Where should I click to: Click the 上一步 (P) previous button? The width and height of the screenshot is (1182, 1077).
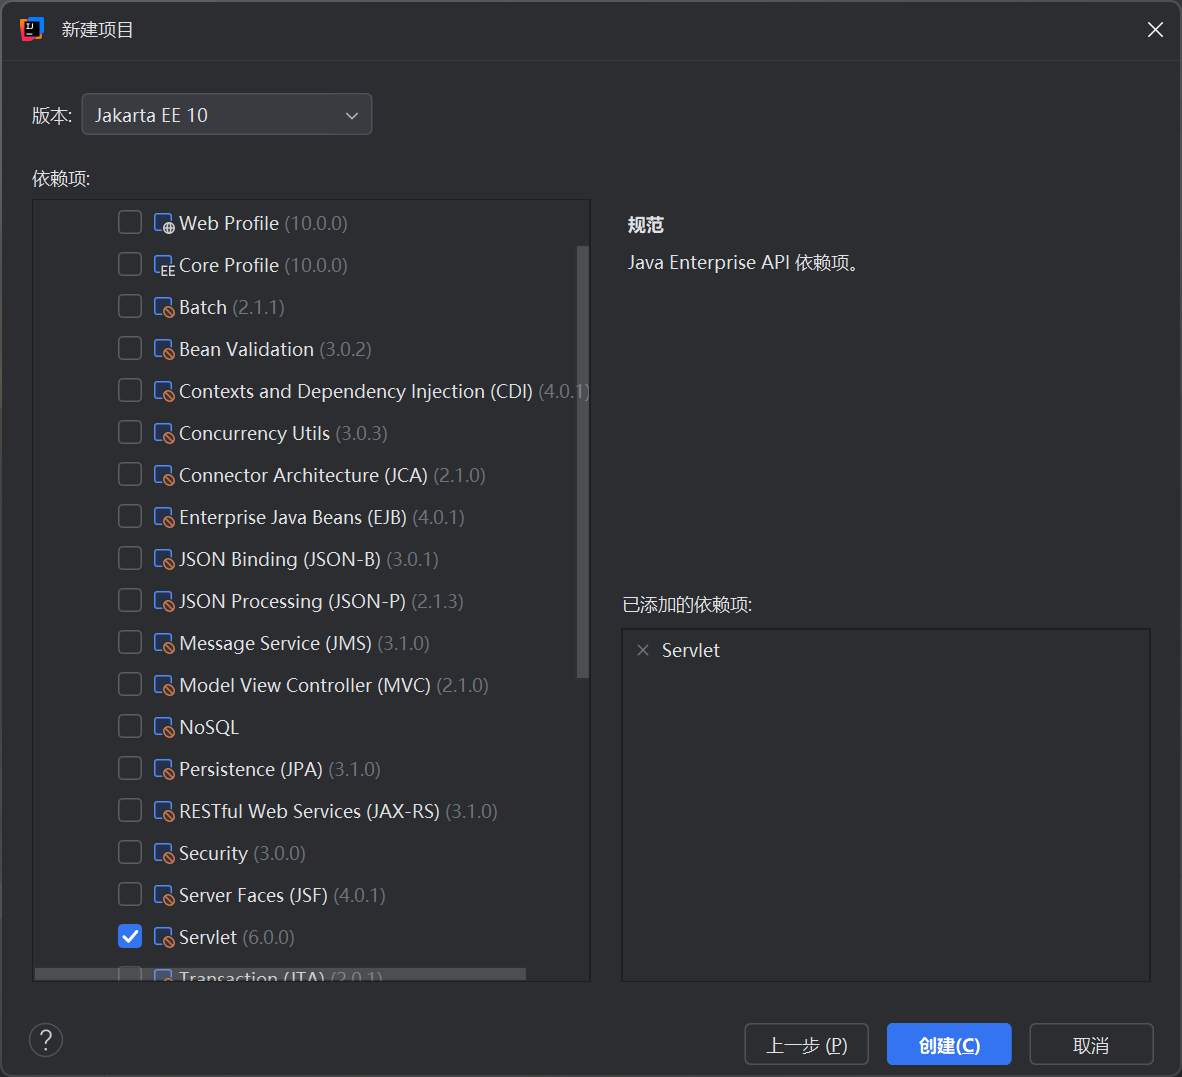pos(807,1045)
